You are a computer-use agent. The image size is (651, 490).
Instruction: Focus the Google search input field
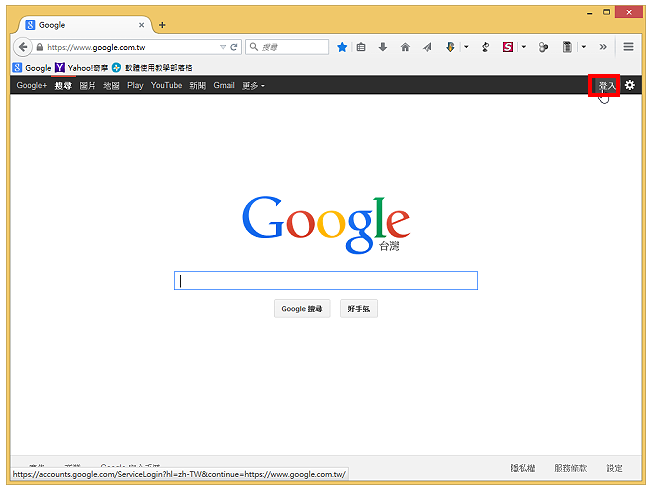coord(326,281)
